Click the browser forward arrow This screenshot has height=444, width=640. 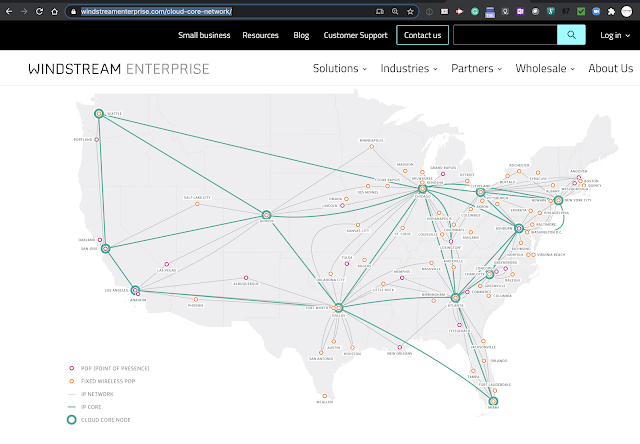[24, 11]
